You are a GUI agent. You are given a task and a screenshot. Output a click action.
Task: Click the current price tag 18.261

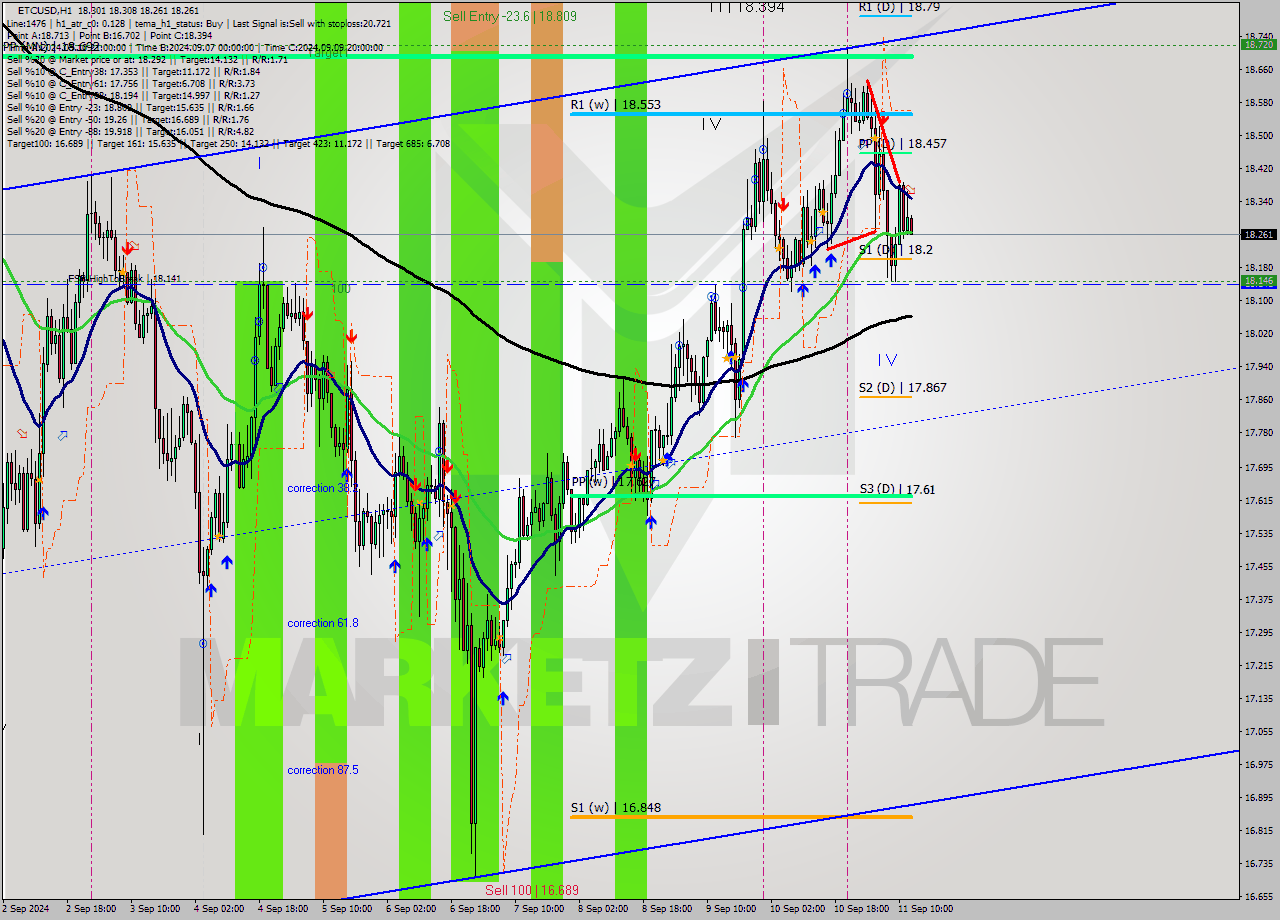pos(1257,234)
